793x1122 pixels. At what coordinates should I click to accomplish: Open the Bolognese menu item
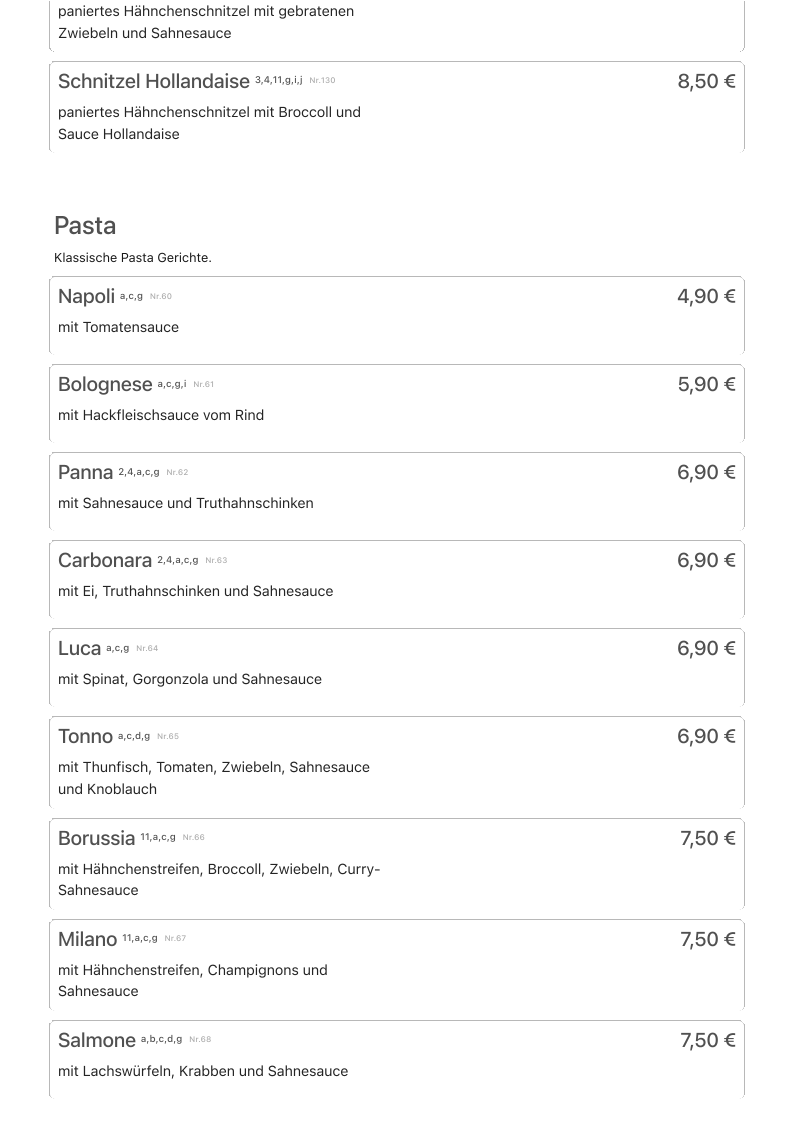(105, 385)
